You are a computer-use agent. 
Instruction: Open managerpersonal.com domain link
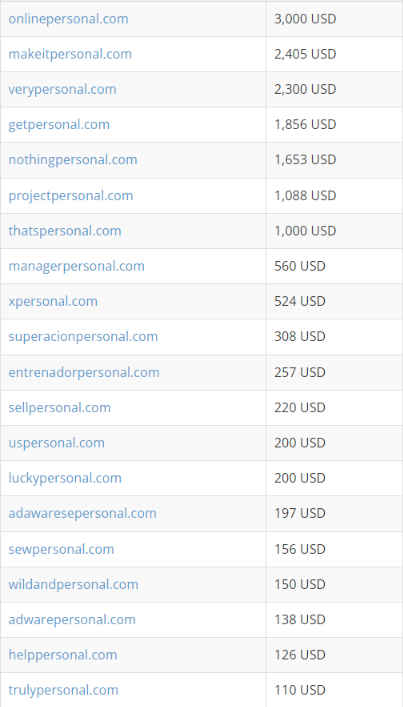76,266
